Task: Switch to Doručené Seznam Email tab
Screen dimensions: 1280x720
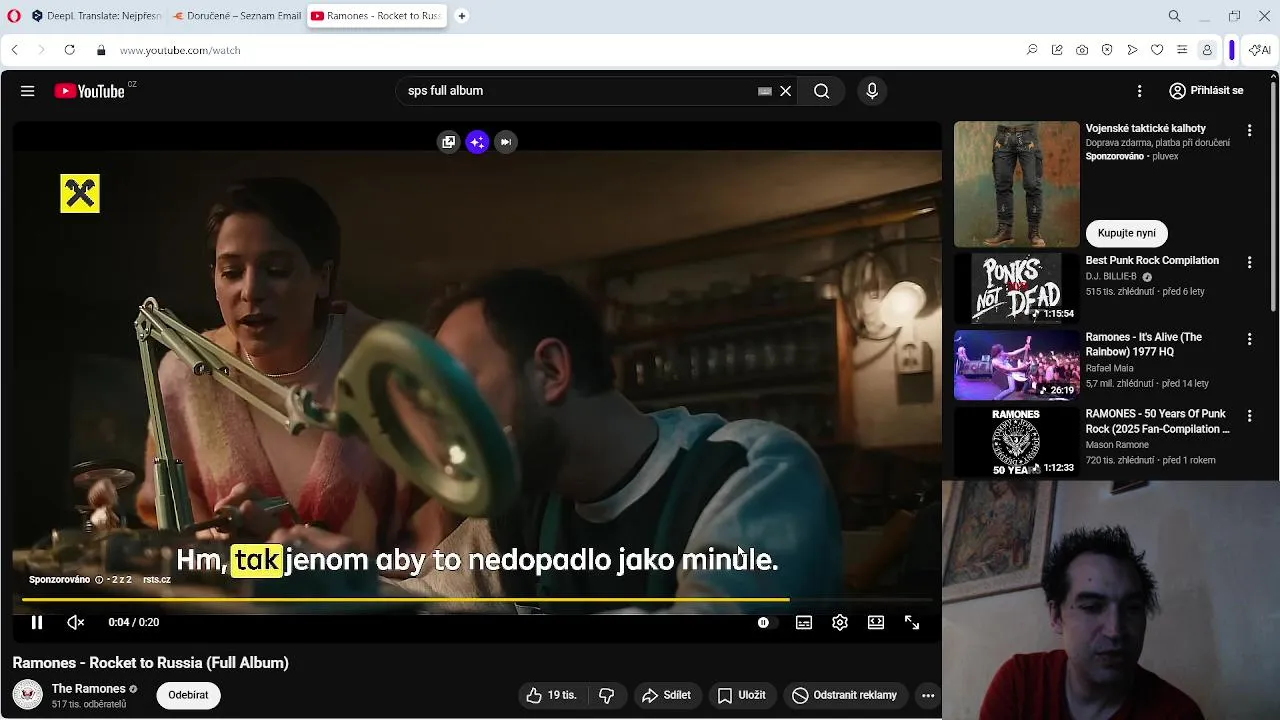Action: pos(237,16)
